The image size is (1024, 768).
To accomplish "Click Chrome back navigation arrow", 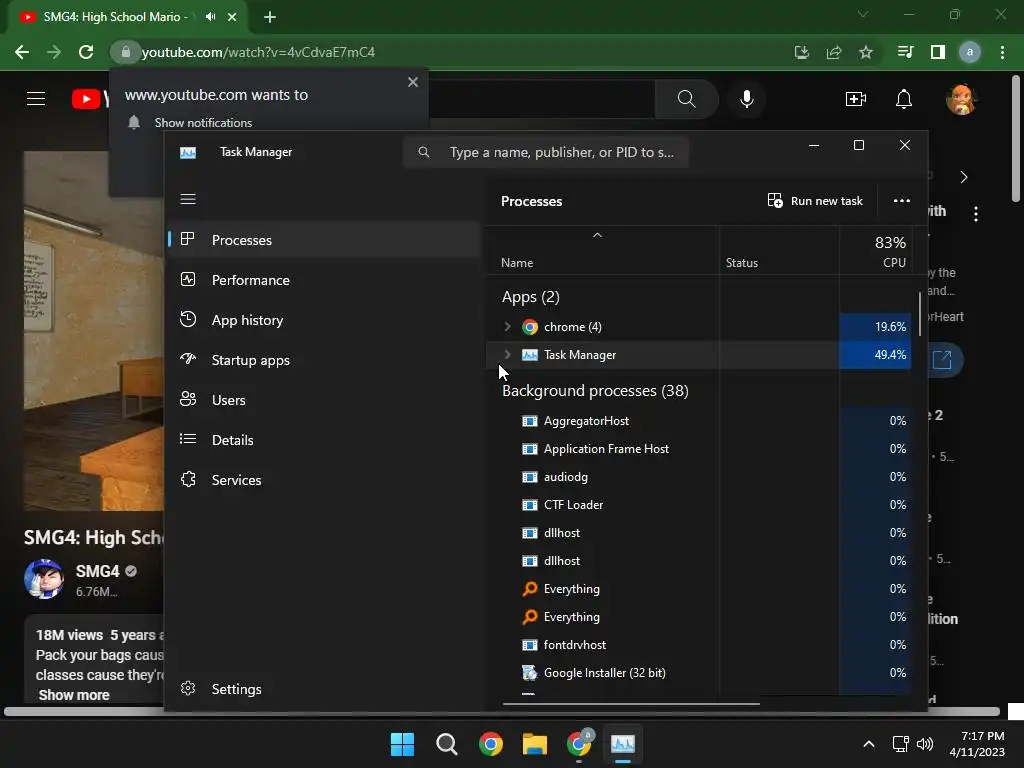I will (22, 52).
